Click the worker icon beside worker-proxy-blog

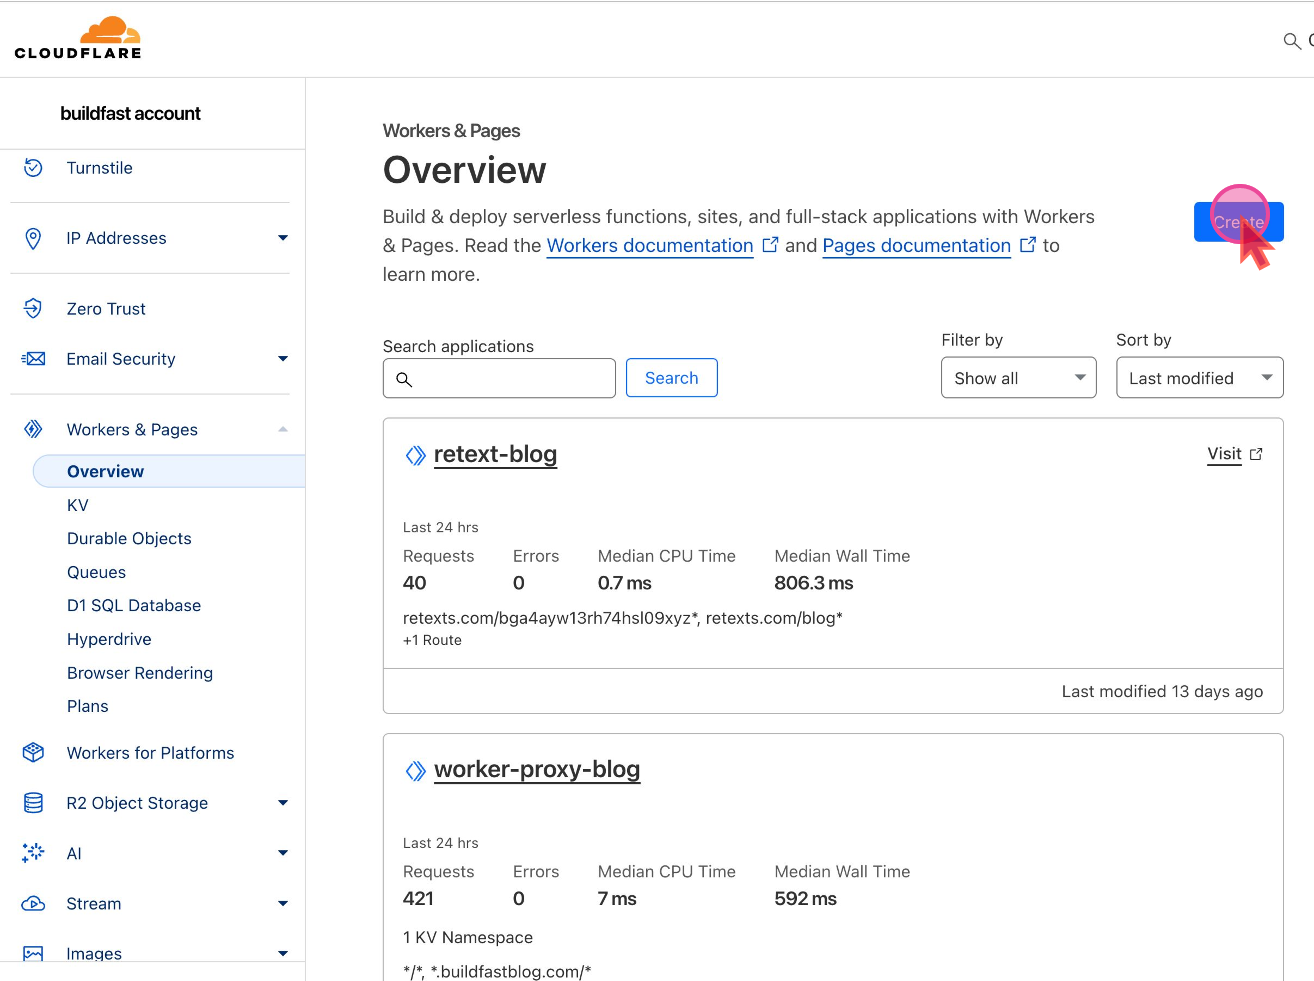[x=415, y=771]
